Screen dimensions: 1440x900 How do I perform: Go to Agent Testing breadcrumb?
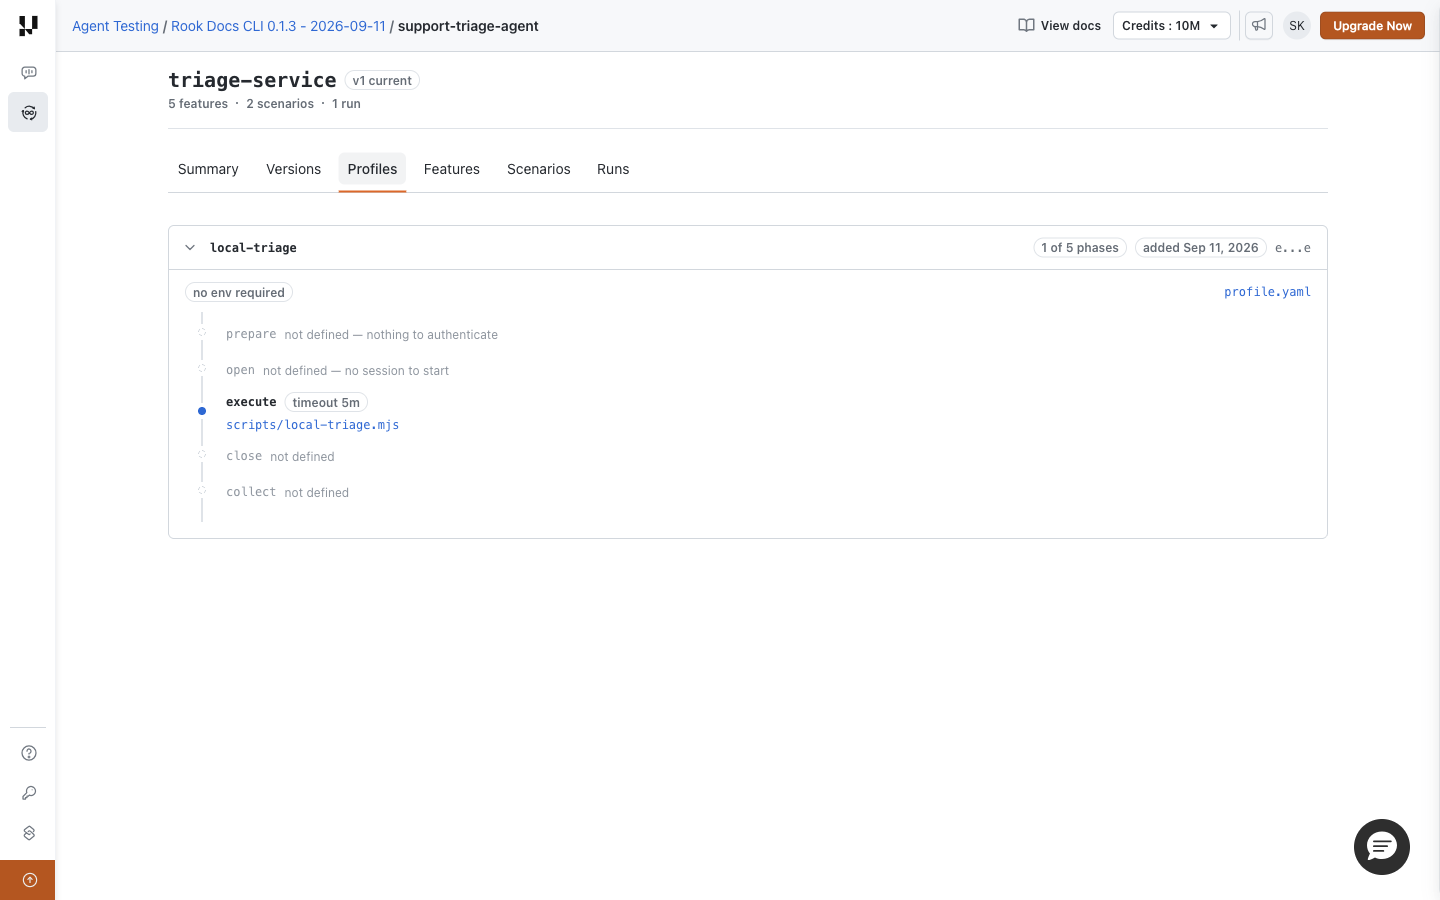(115, 26)
